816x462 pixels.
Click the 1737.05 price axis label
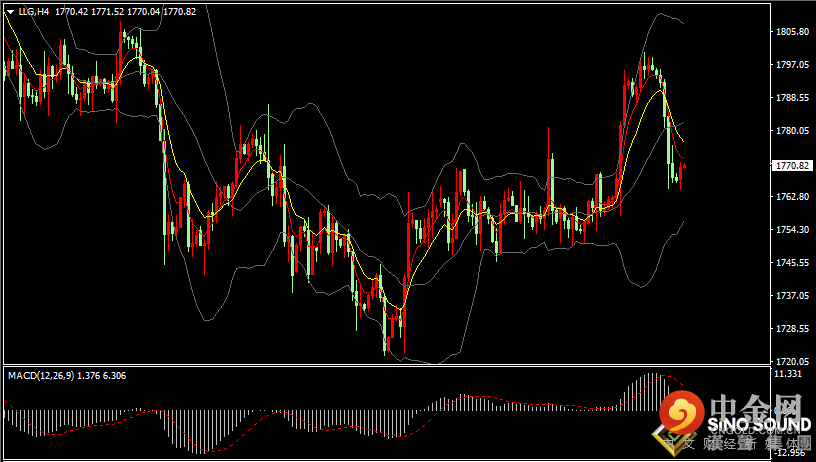(792, 296)
